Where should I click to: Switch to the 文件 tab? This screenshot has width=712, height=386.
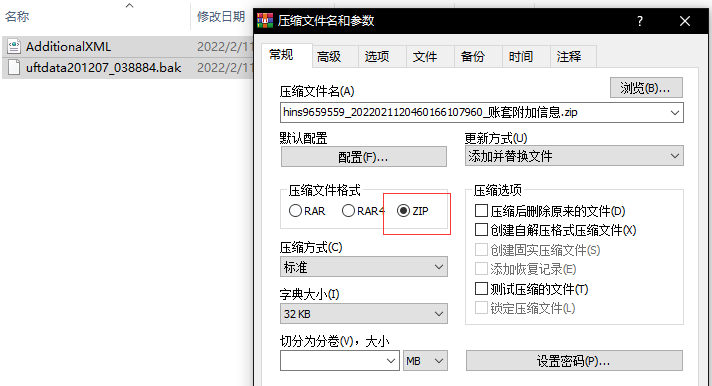(430, 56)
